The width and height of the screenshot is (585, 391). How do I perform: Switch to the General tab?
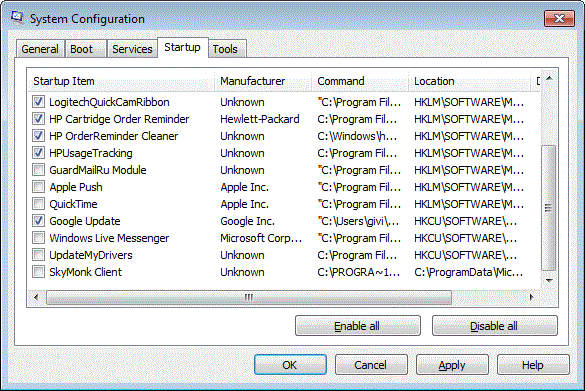[40, 49]
